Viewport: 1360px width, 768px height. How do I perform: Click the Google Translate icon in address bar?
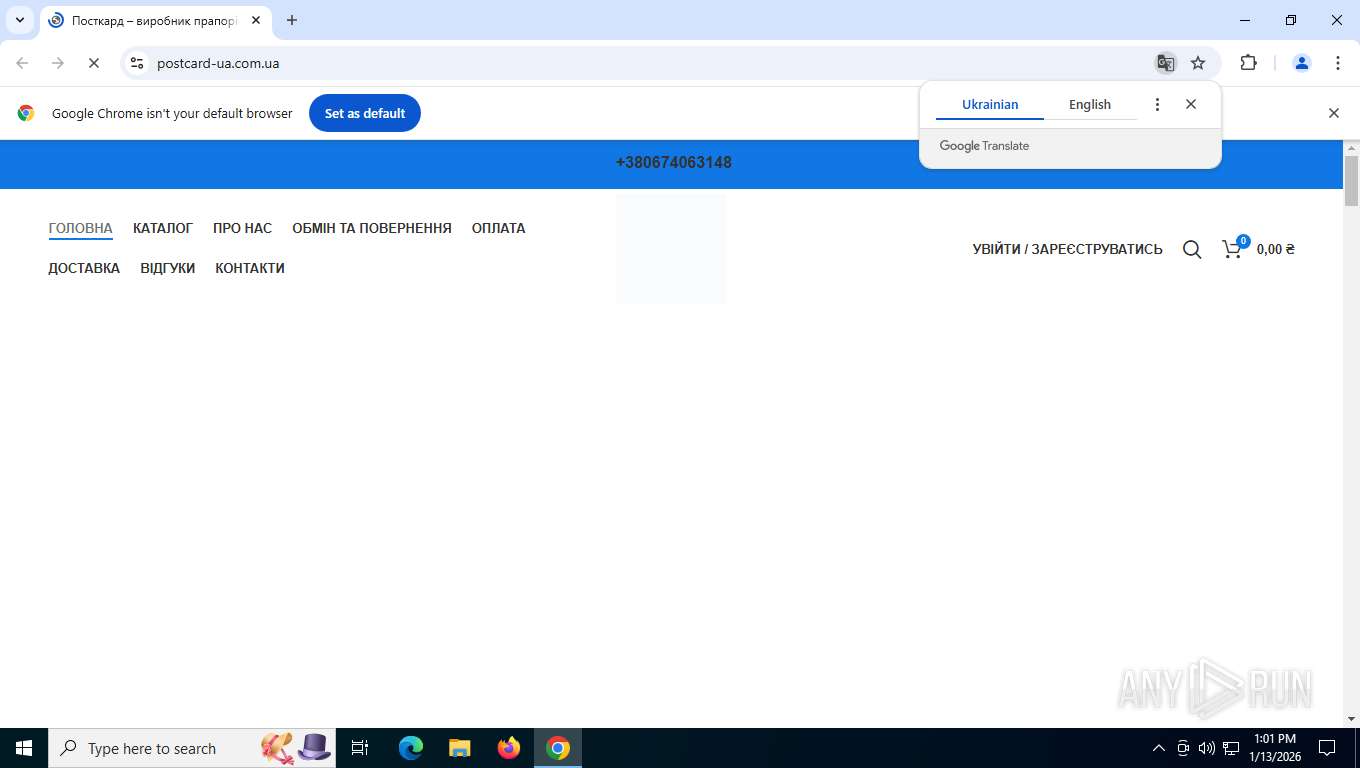pyautogui.click(x=1165, y=63)
